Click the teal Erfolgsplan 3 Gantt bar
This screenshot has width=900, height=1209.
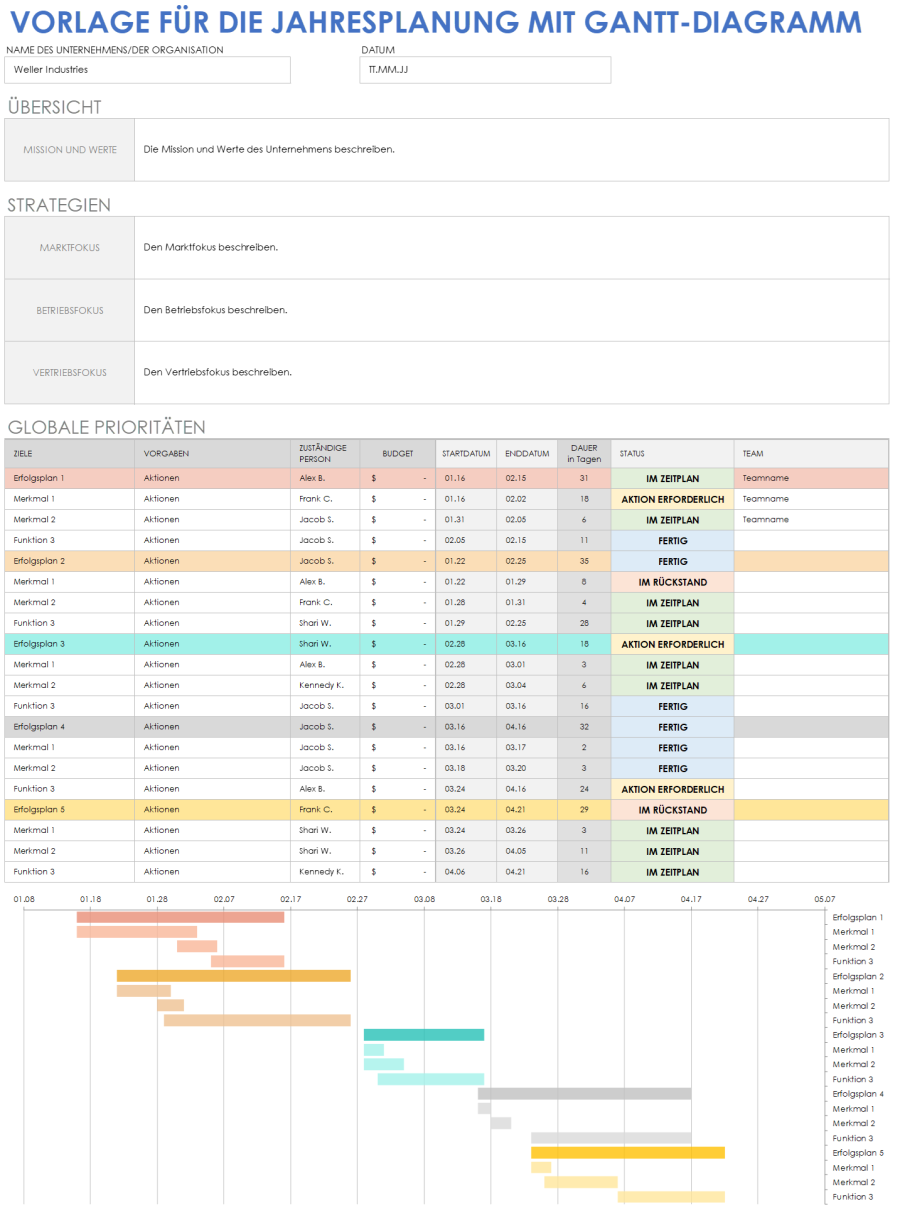[424, 1035]
